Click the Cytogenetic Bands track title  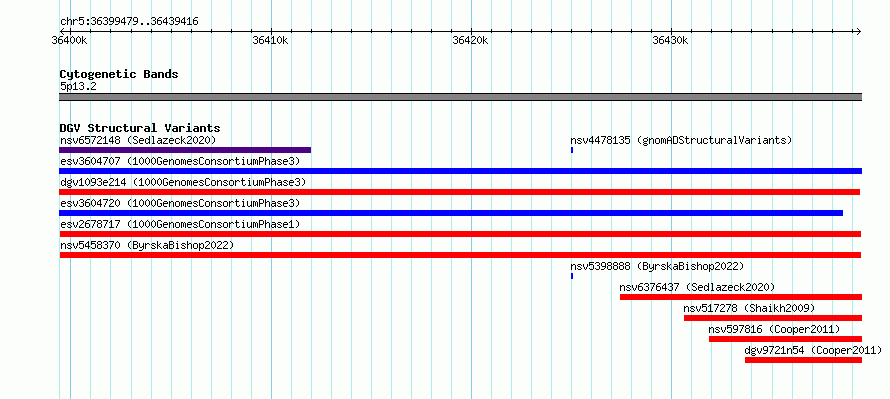coord(119,74)
